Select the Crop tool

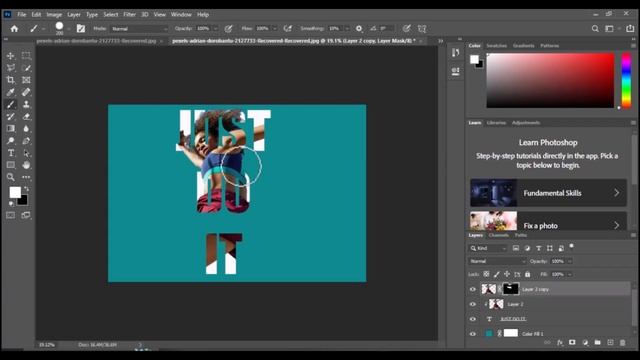coord(11,80)
